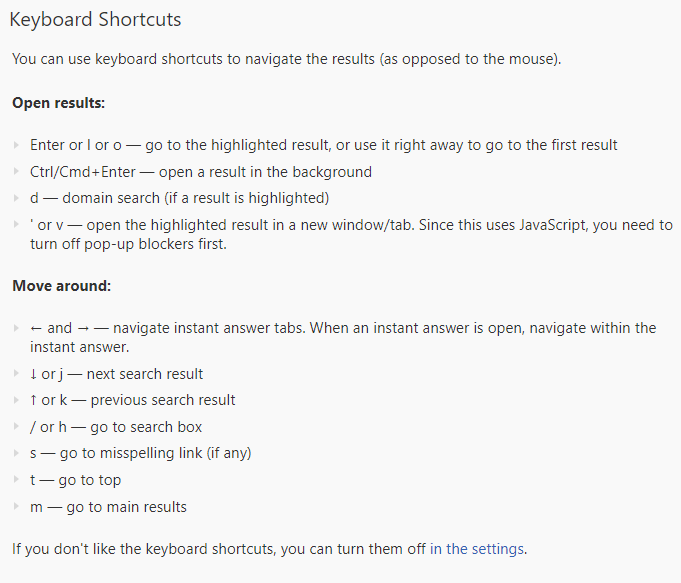Click the 'turn off pop-up blockers first' line

pyautogui.click(x=128, y=244)
